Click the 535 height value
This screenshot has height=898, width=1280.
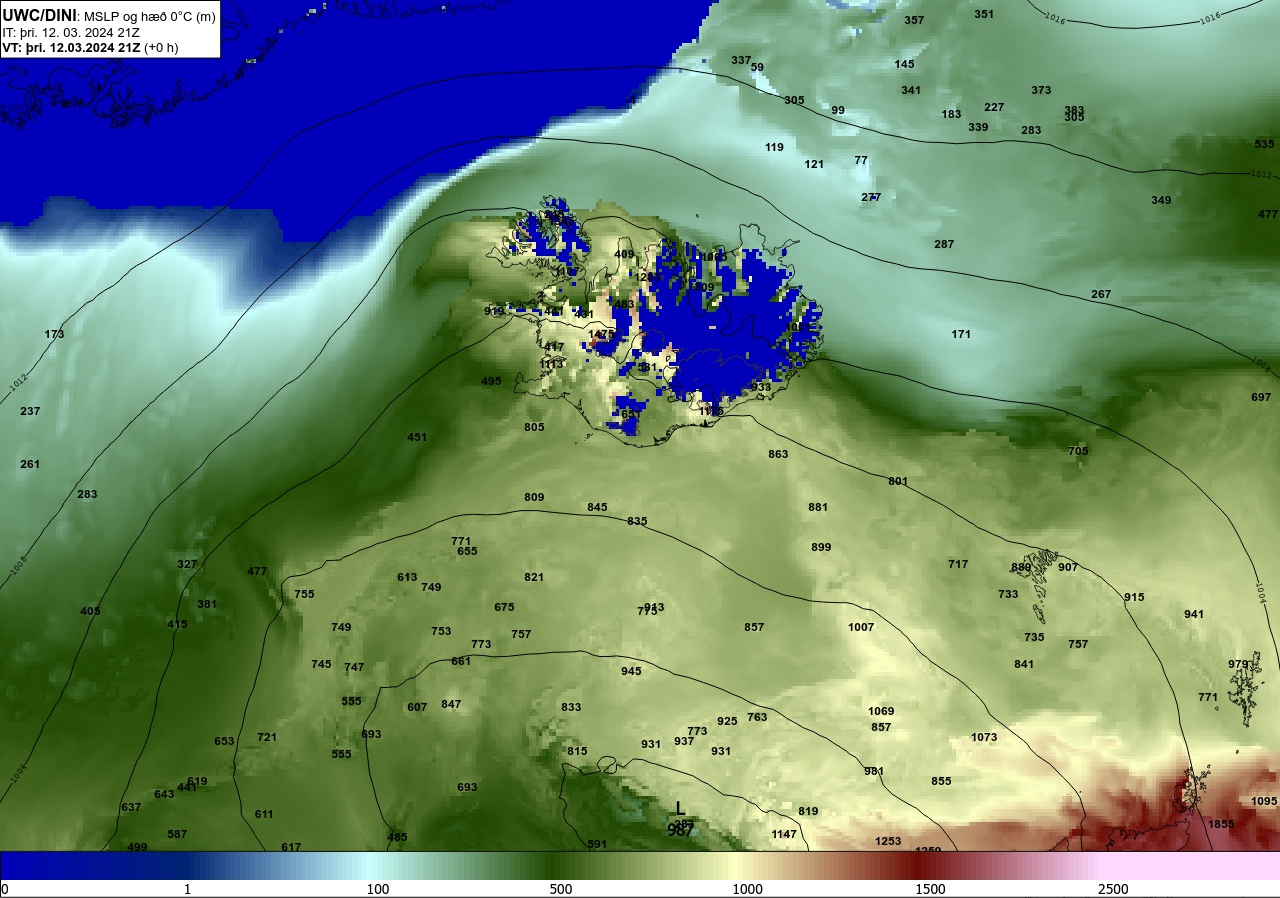click(1264, 144)
